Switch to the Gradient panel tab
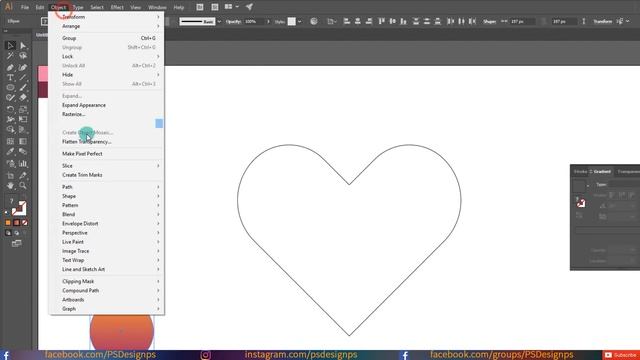 tap(602, 171)
